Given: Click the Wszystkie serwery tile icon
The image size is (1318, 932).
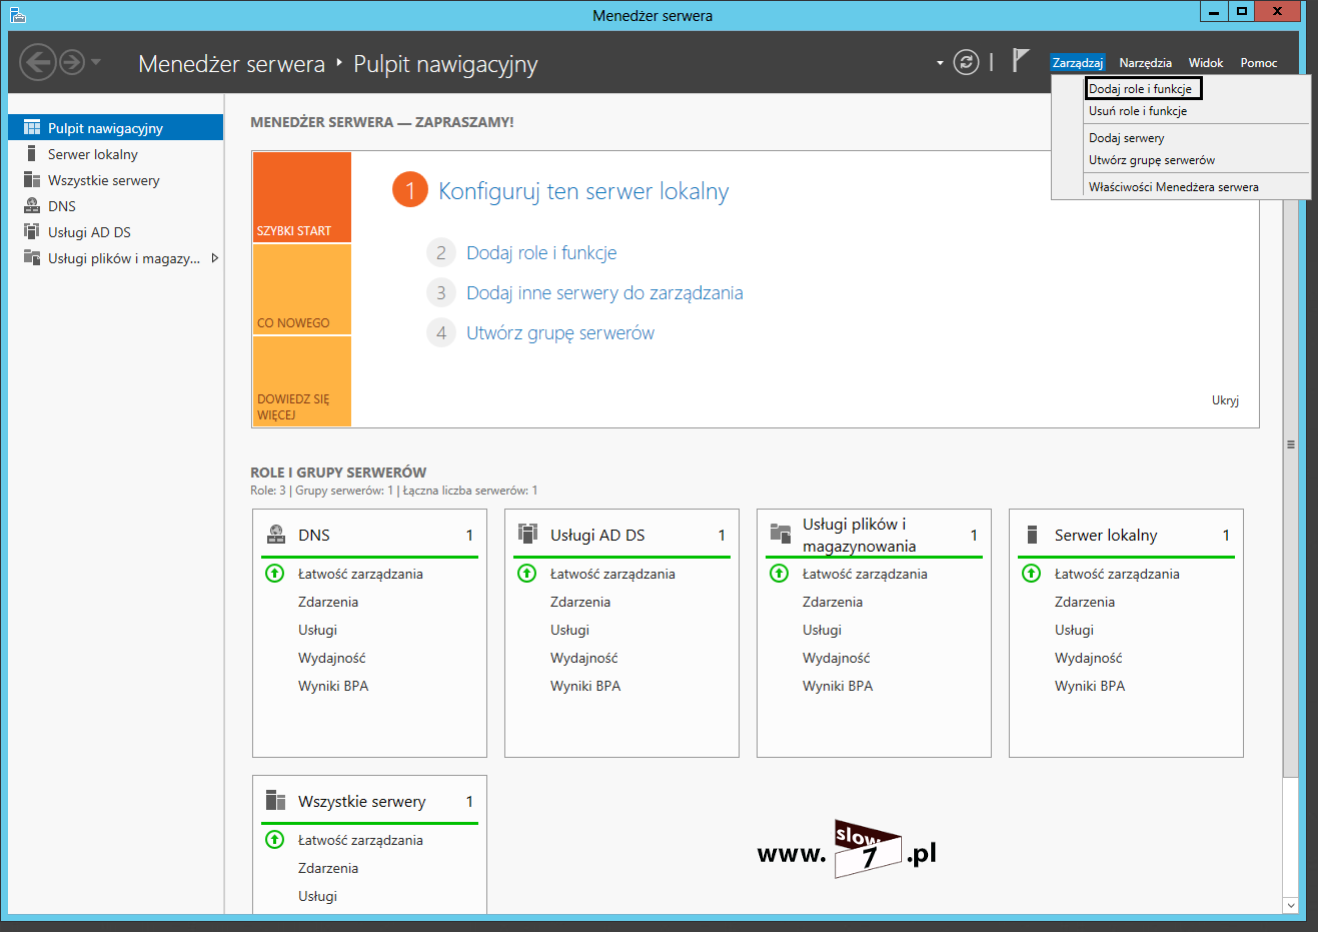Looking at the screenshot, I should [276, 801].
